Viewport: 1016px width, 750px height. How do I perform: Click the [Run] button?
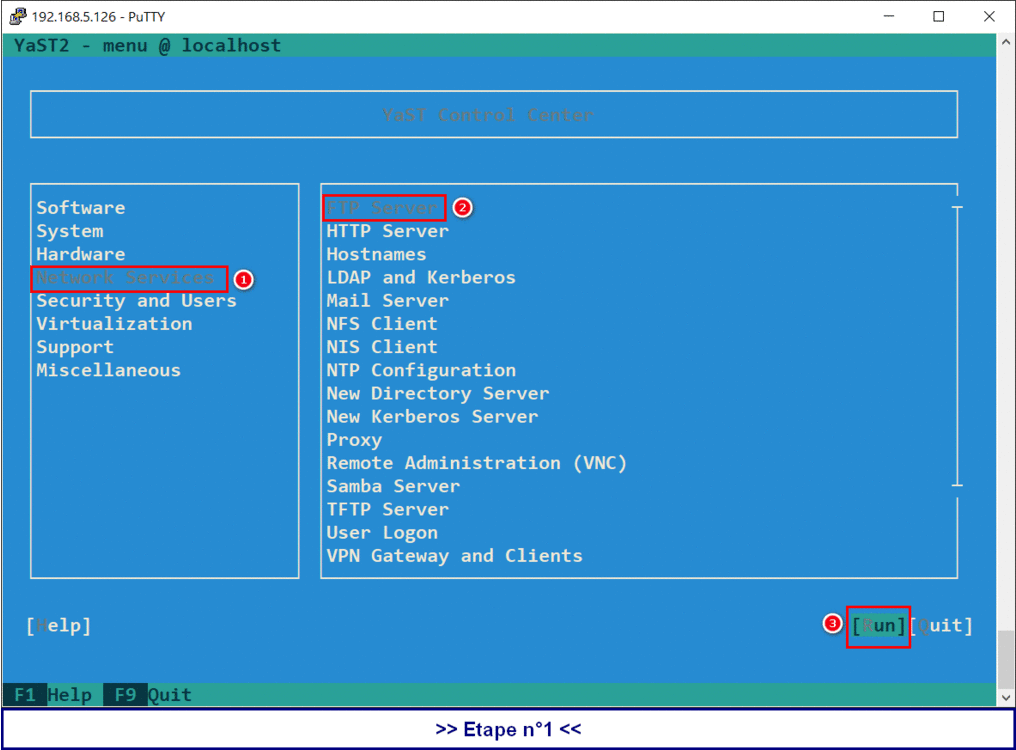[879, 626]
